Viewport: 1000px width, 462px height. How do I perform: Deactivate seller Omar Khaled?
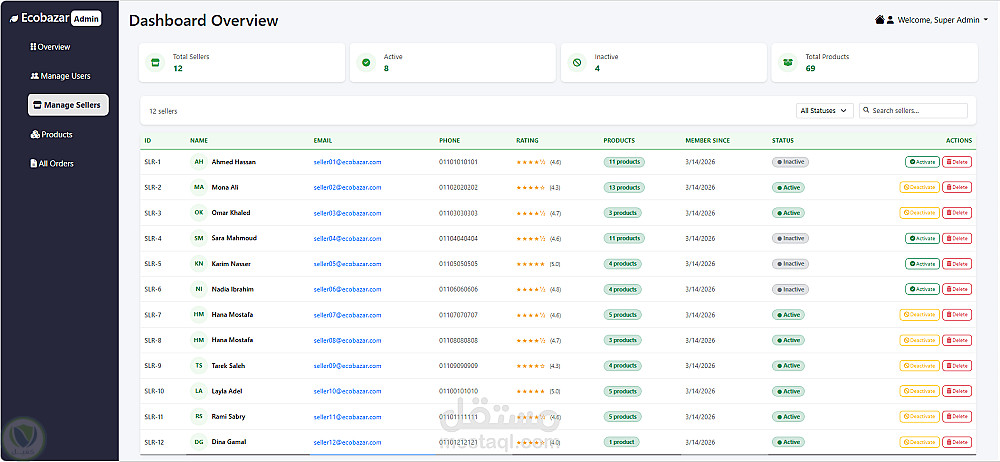(919, 213)
